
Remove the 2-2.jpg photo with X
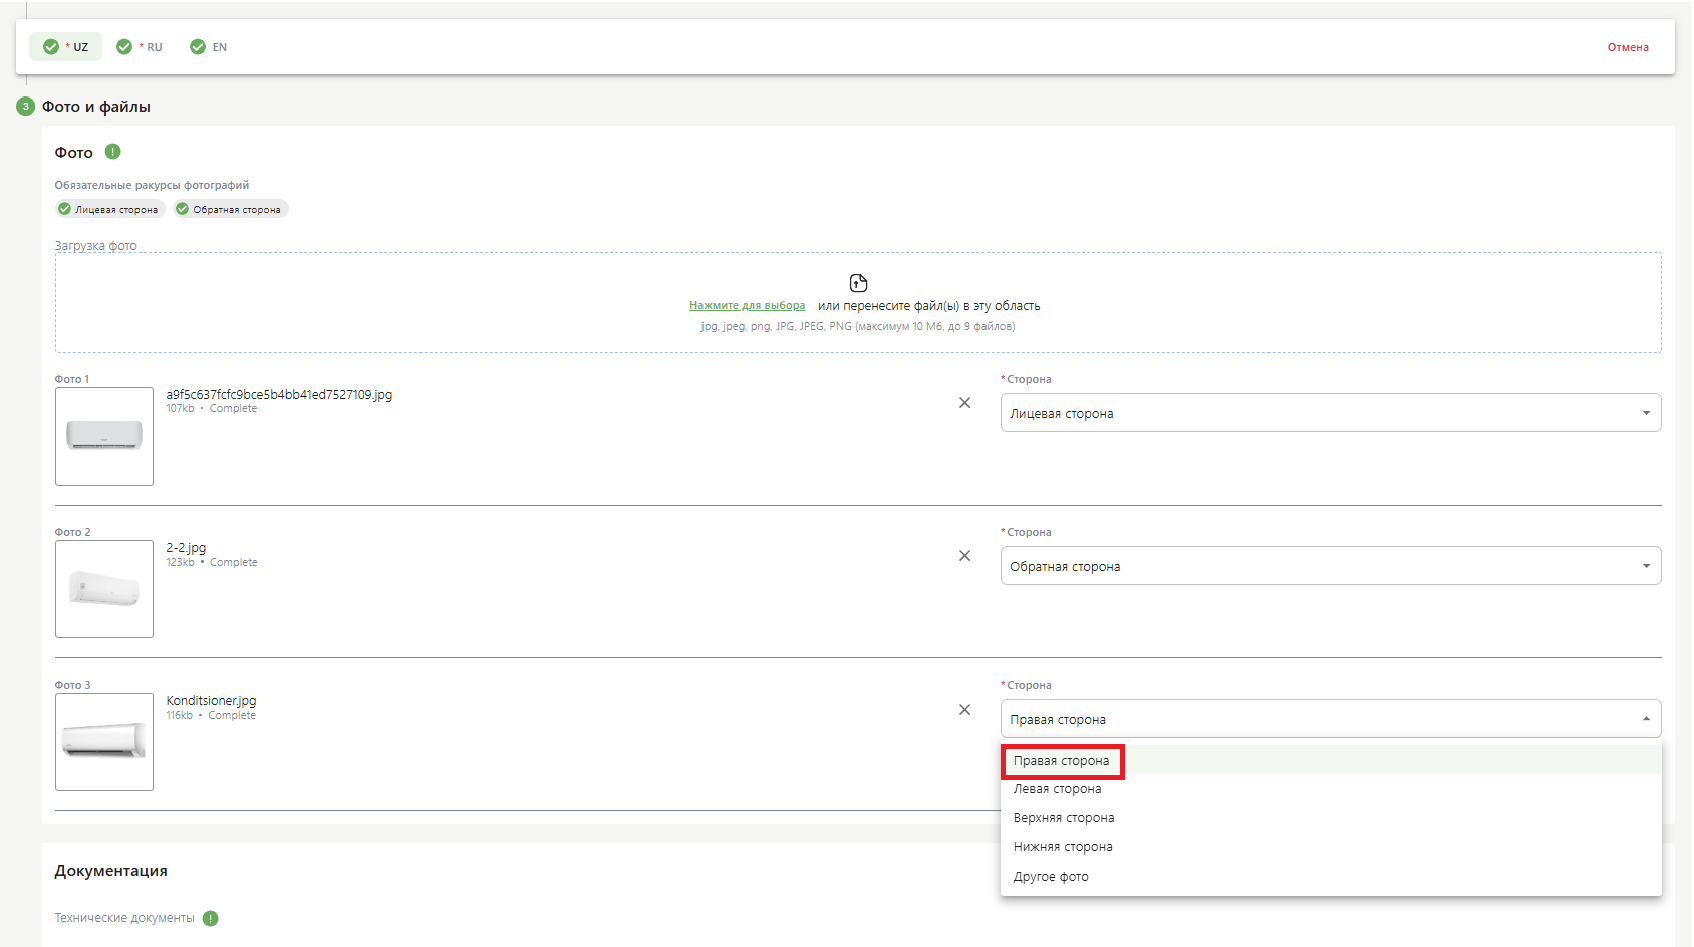964,556
